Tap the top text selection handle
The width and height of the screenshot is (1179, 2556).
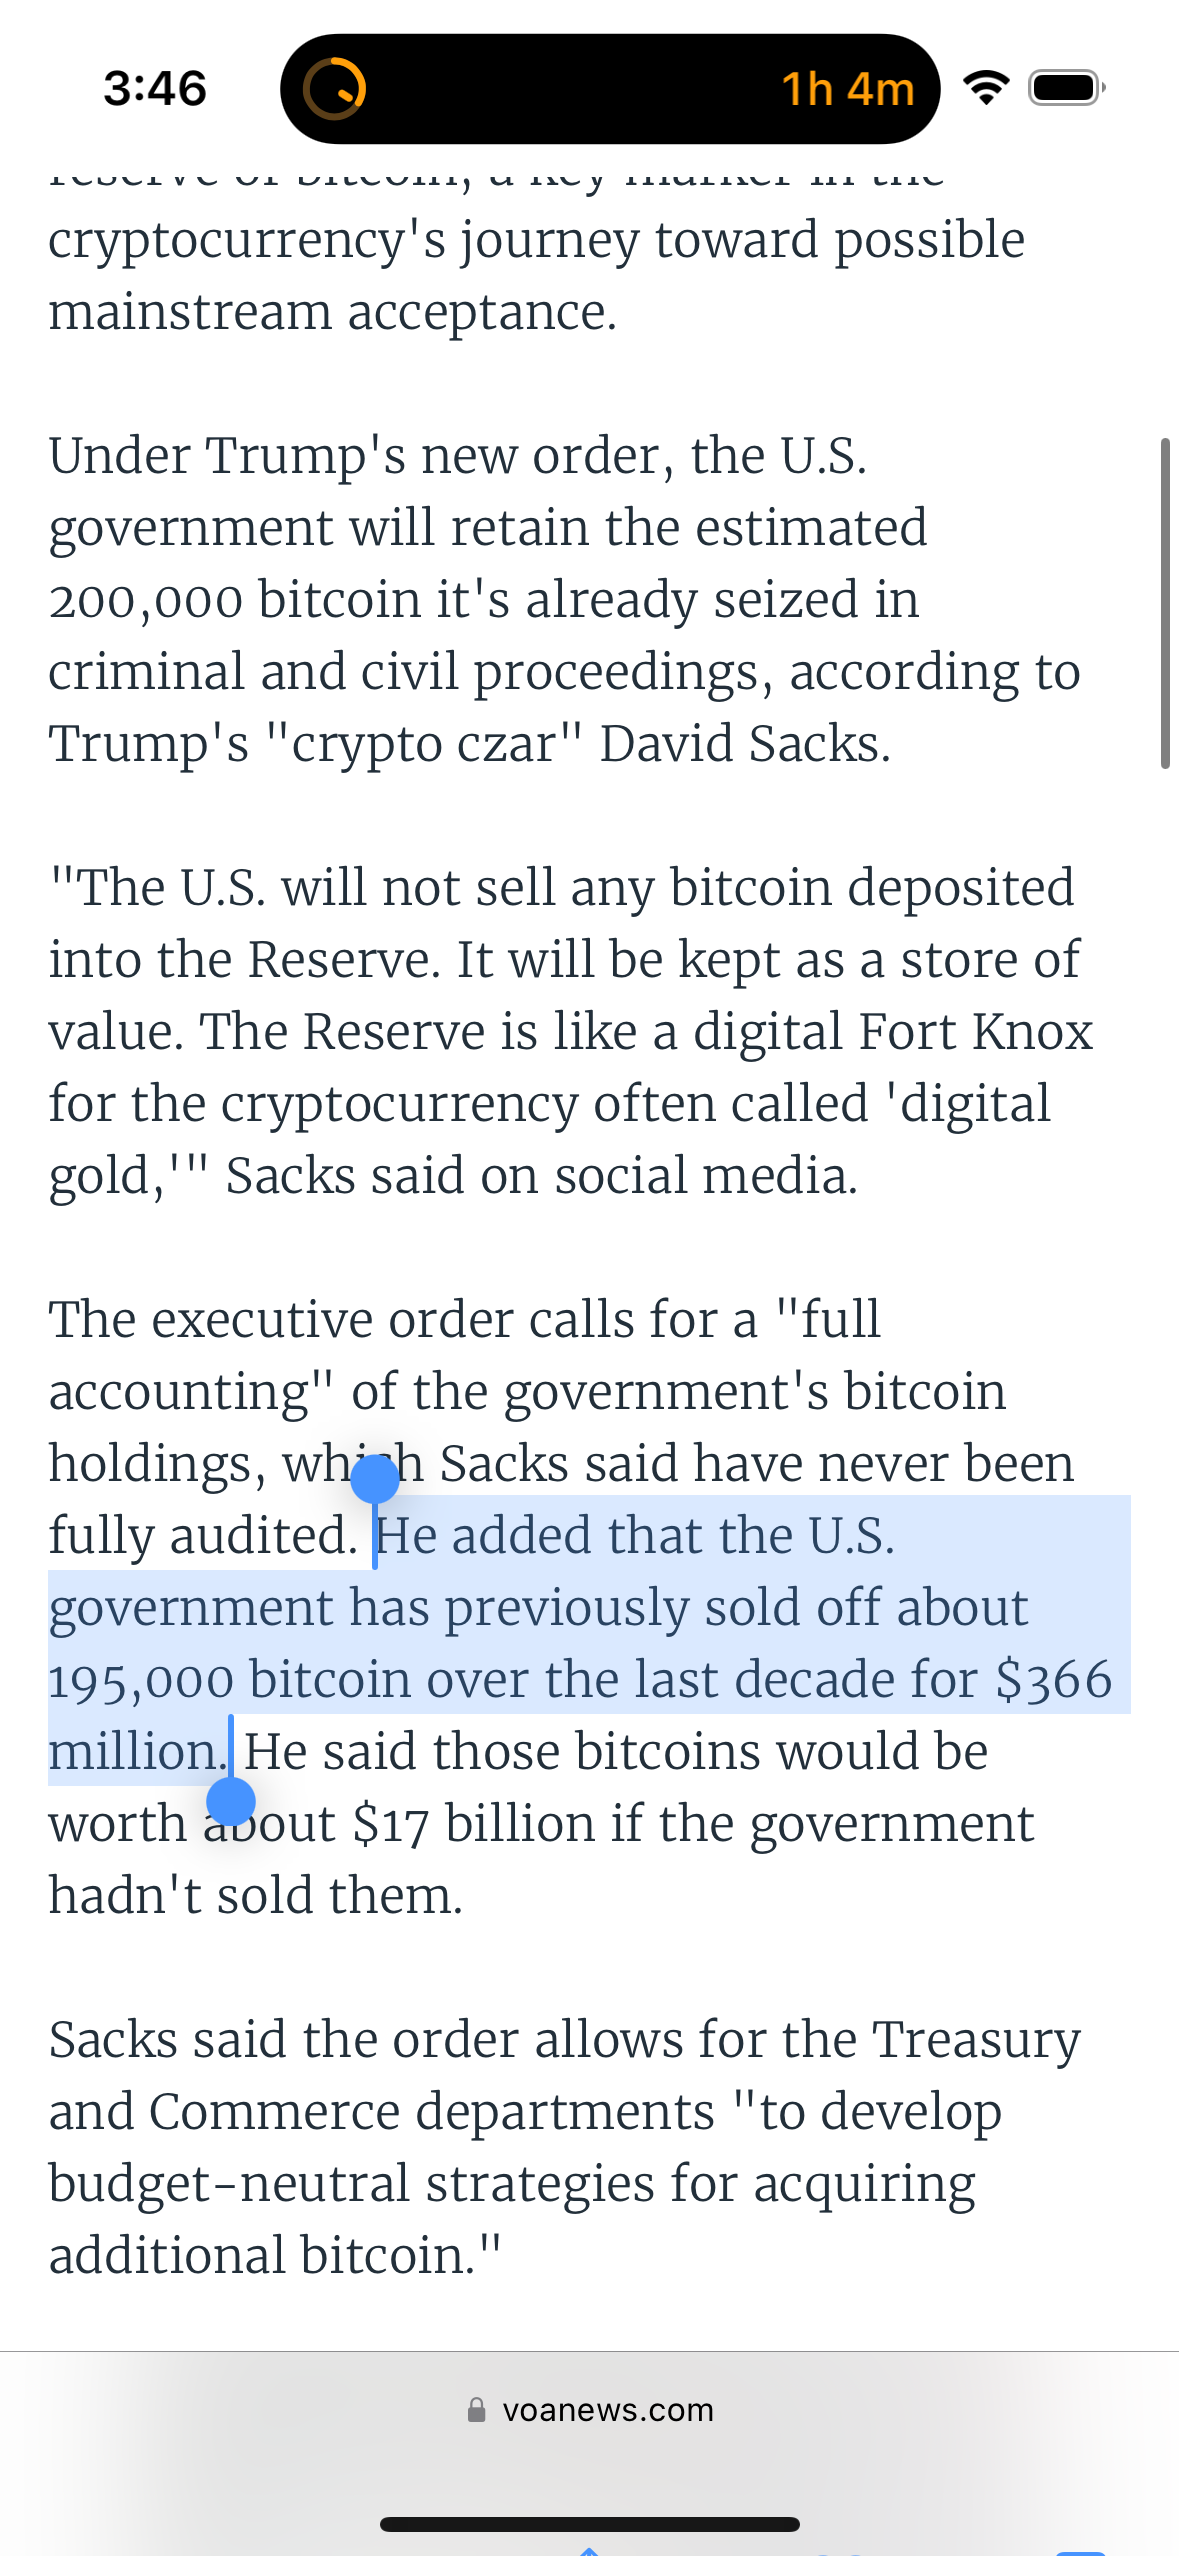point(375,1480)
